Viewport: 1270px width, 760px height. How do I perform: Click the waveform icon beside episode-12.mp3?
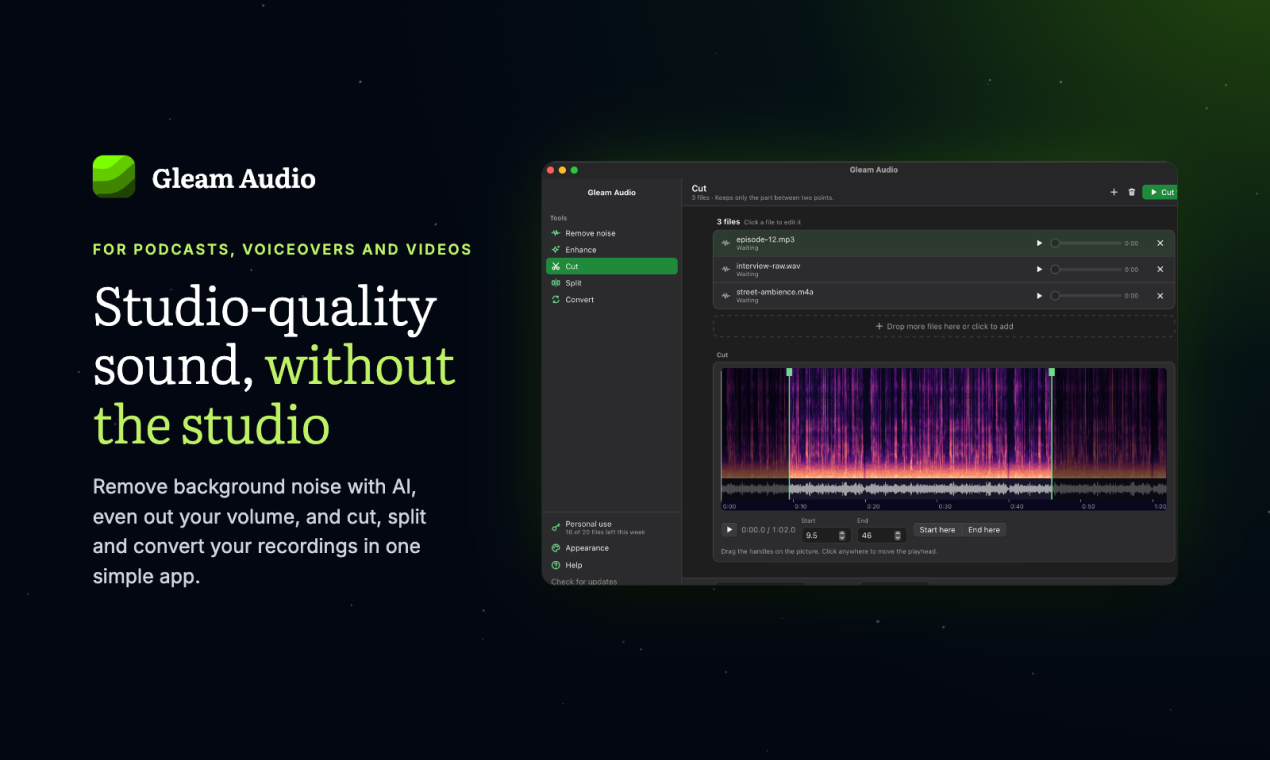(x=726, y=243)
